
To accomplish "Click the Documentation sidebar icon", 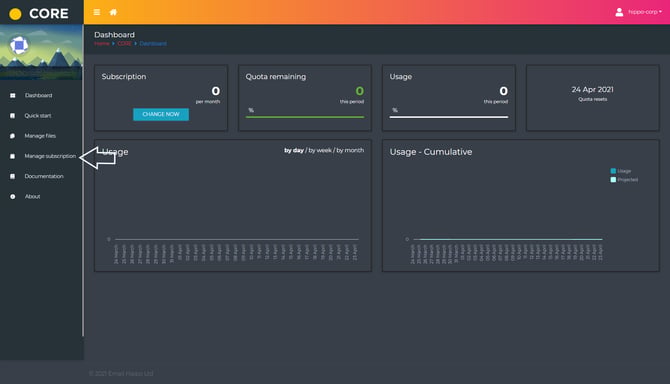I will pyautogui.click(x=12, y=176).
